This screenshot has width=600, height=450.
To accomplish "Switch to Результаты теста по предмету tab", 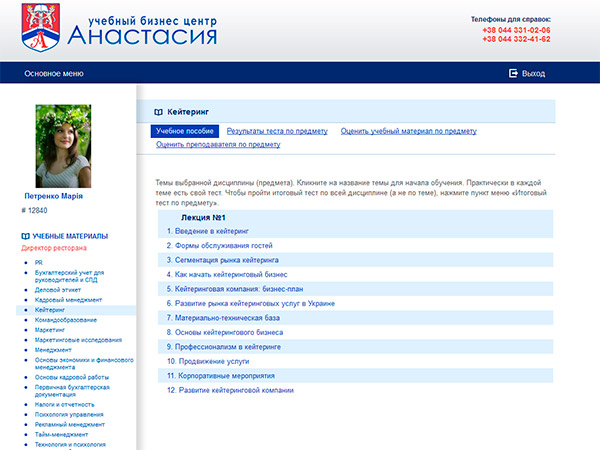I will tap(277, 131).
